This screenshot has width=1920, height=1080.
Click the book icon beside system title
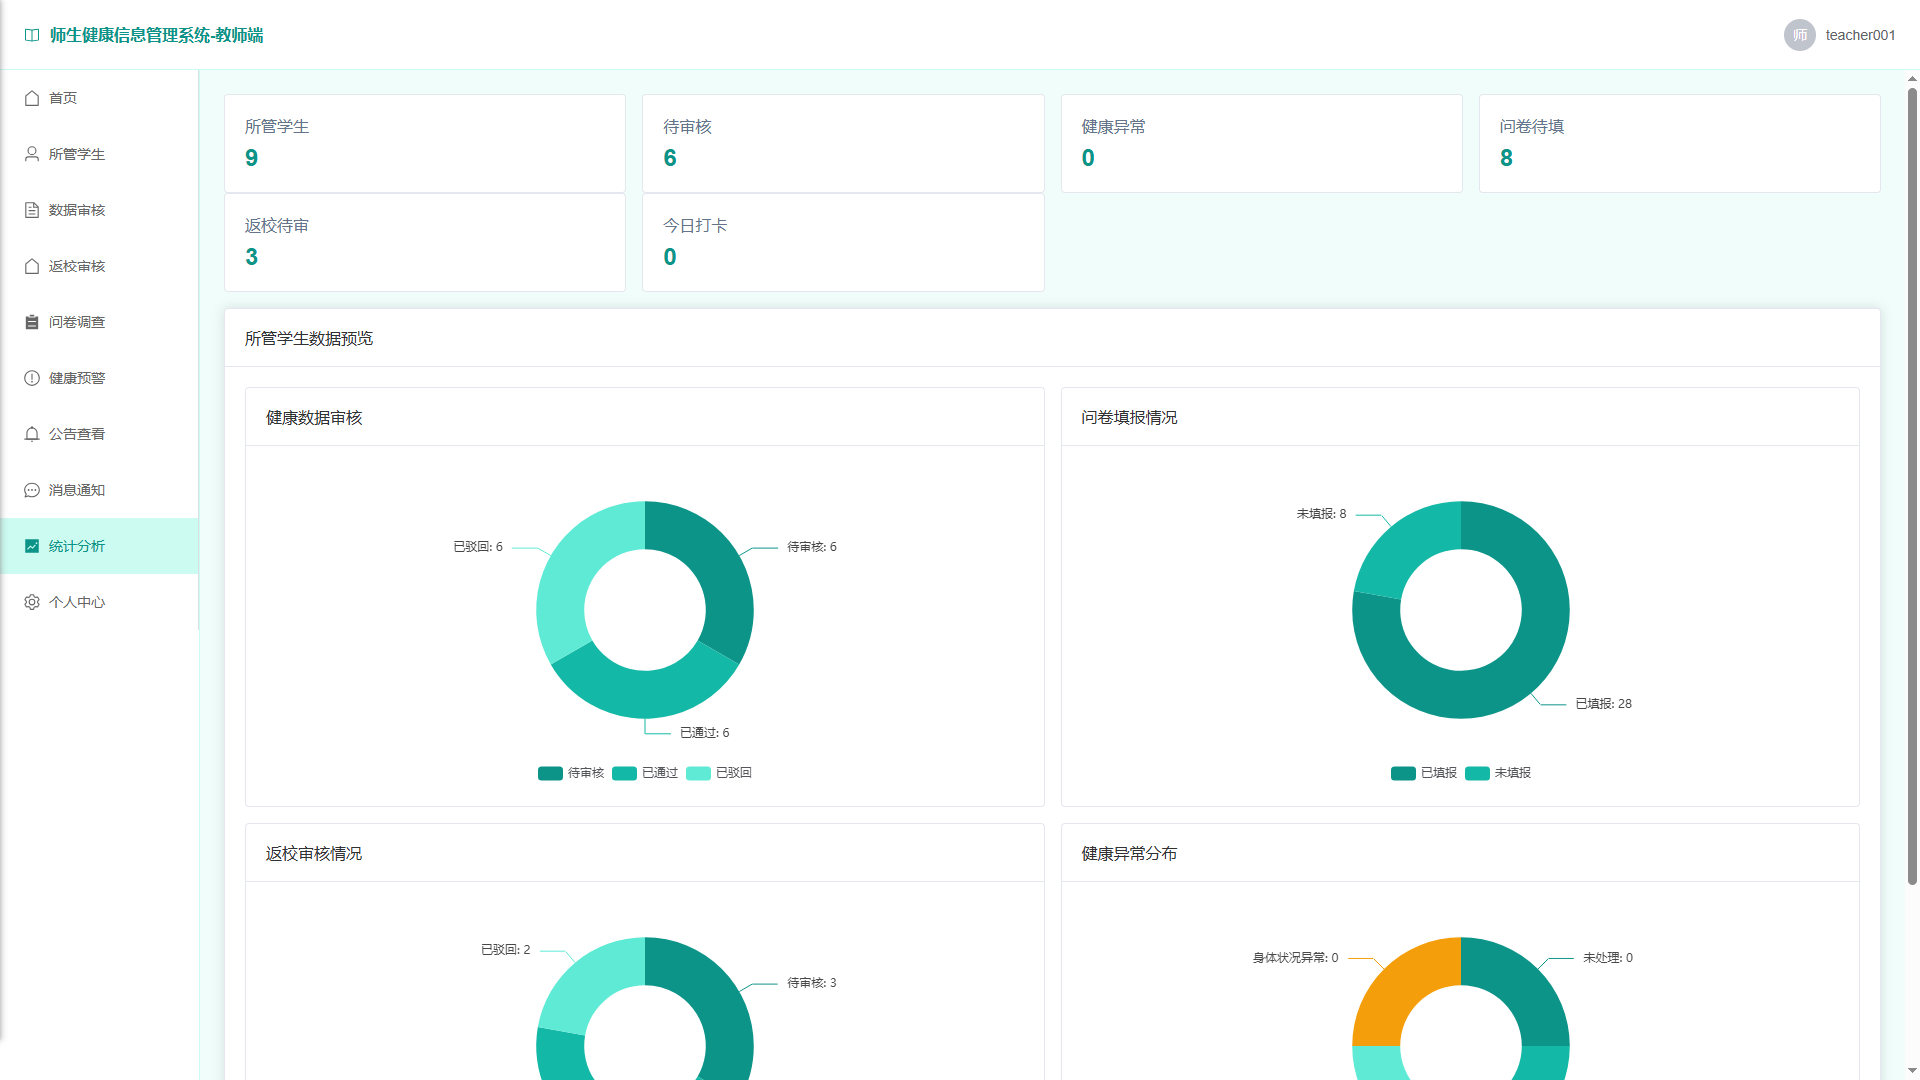[x=32, y=35]
